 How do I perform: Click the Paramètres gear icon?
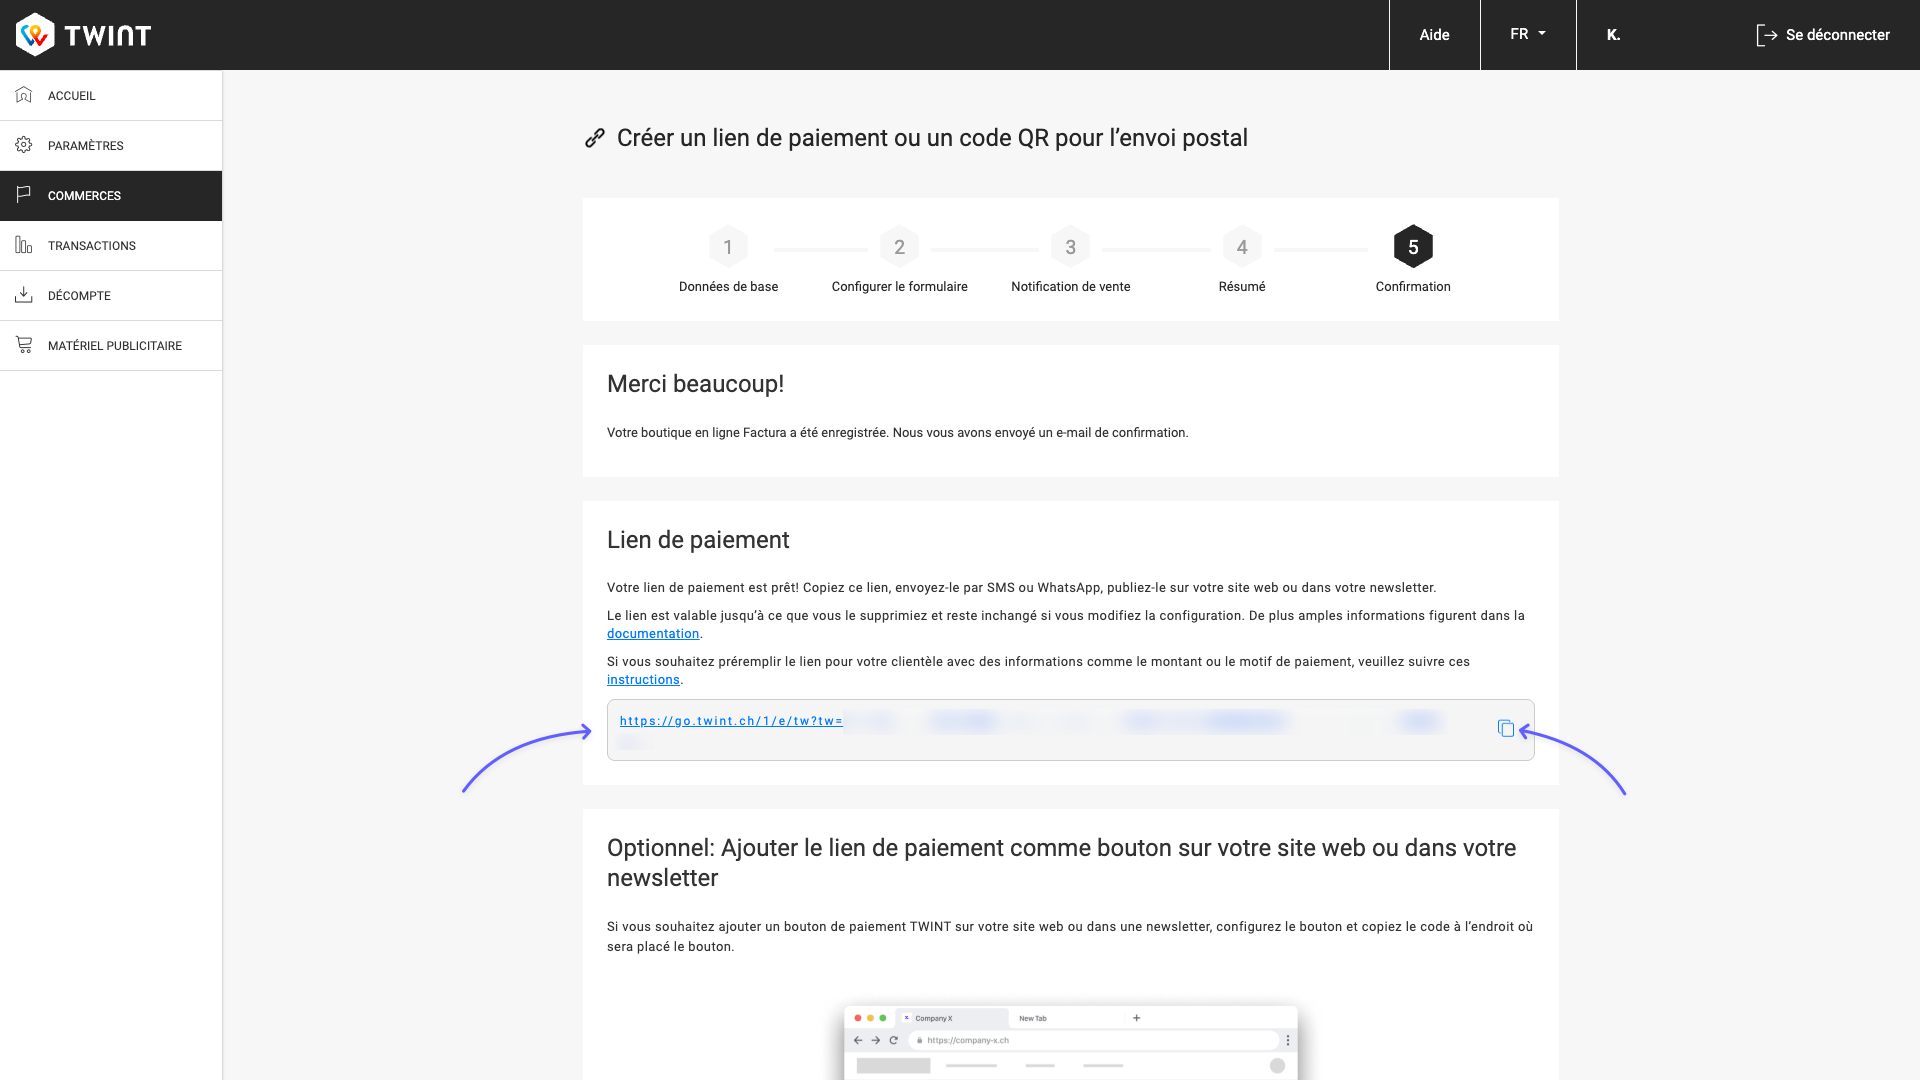click(24, 145)
